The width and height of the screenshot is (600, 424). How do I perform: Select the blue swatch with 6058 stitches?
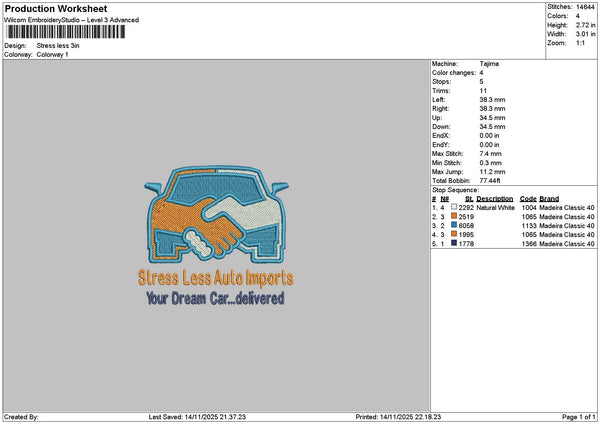pyautogui.click(x=455, y=226)
